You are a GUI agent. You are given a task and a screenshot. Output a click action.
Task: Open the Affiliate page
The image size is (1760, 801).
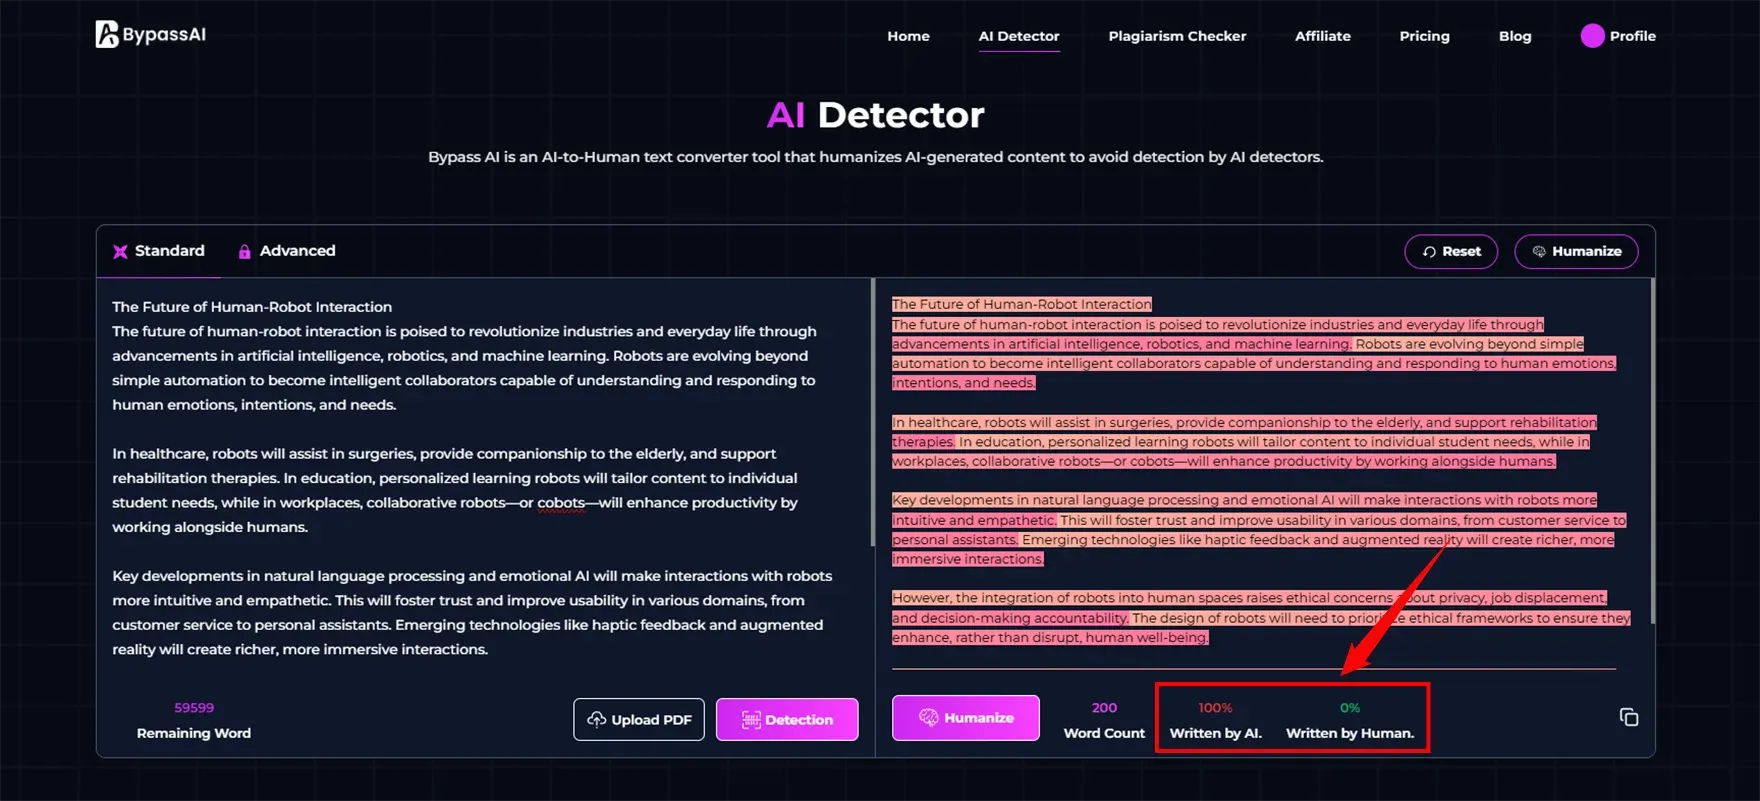pos(1322,36)
